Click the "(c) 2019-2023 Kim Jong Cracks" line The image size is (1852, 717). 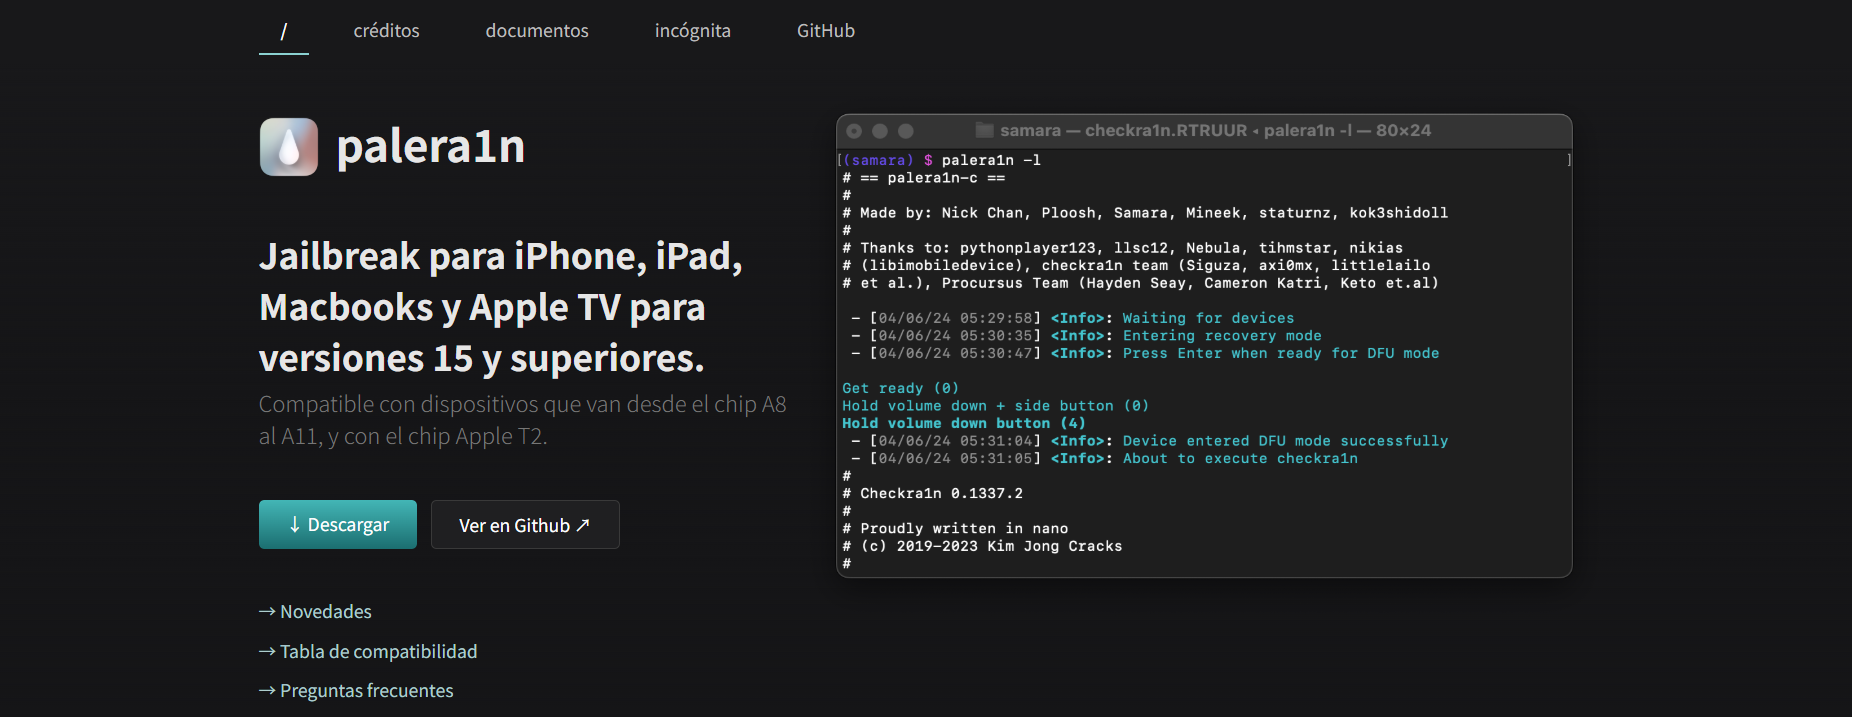point(982,546)
